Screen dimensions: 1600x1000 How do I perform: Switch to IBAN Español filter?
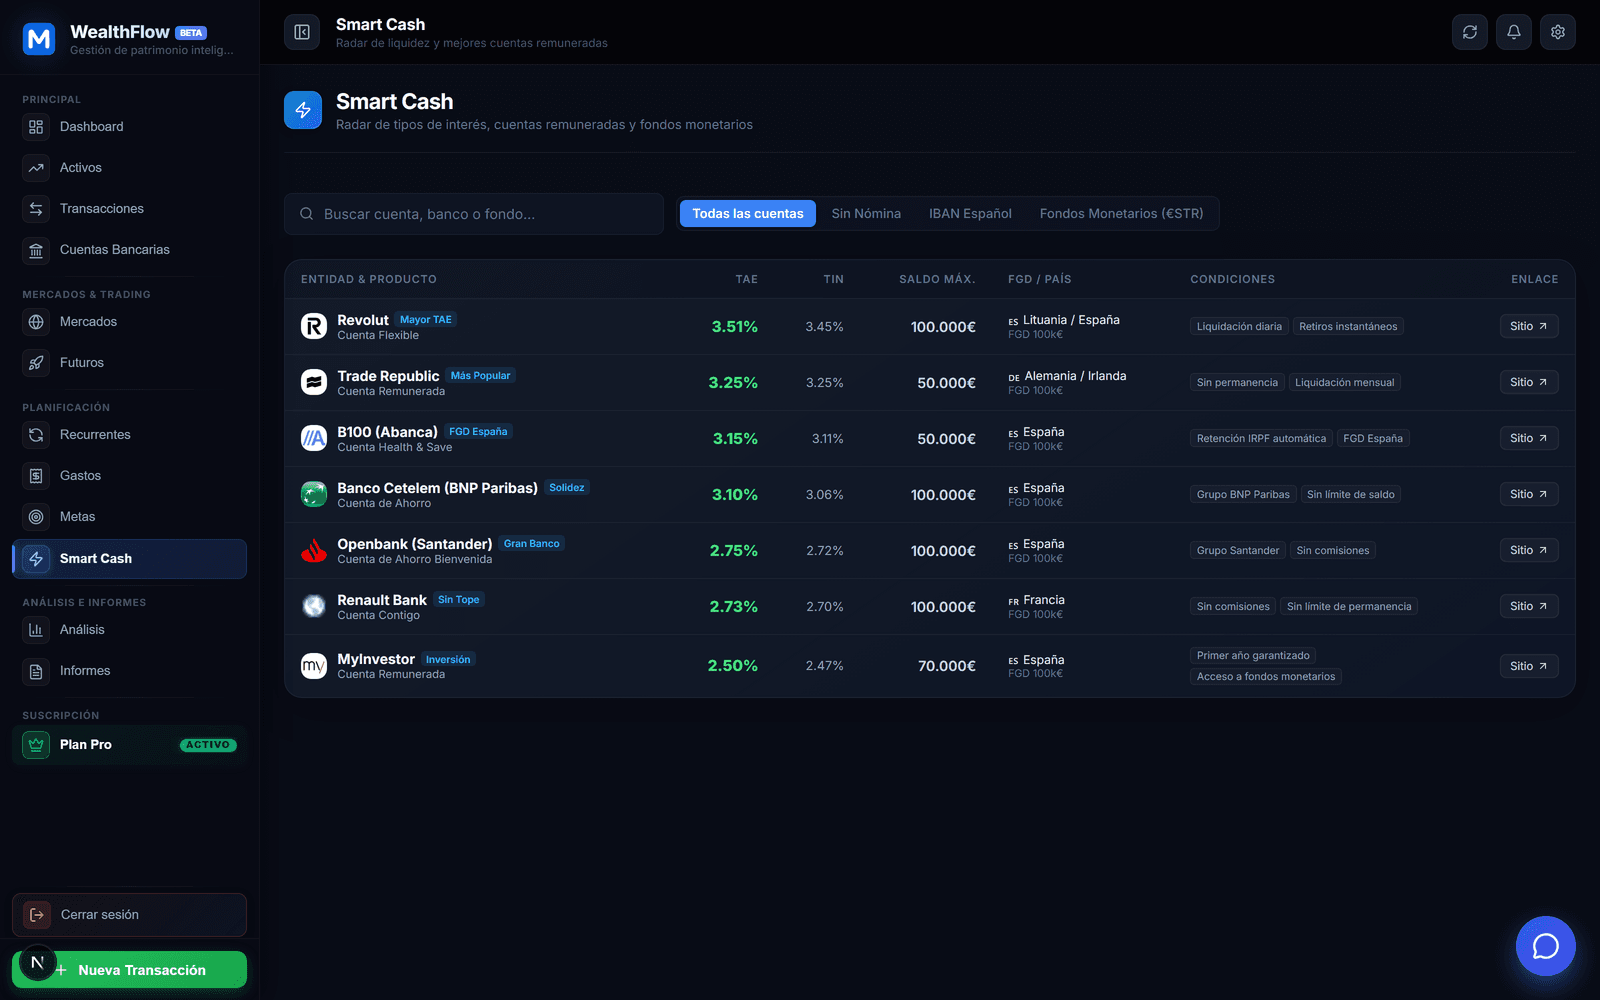[x=970, y=214]
